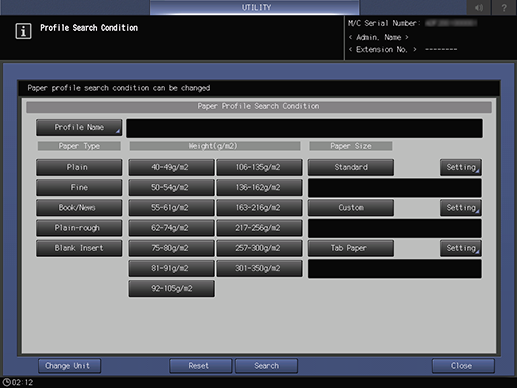The width and height of the screenshot is (517, 388).
Task: Click the Standard size display field
Action: pos(395,188)
